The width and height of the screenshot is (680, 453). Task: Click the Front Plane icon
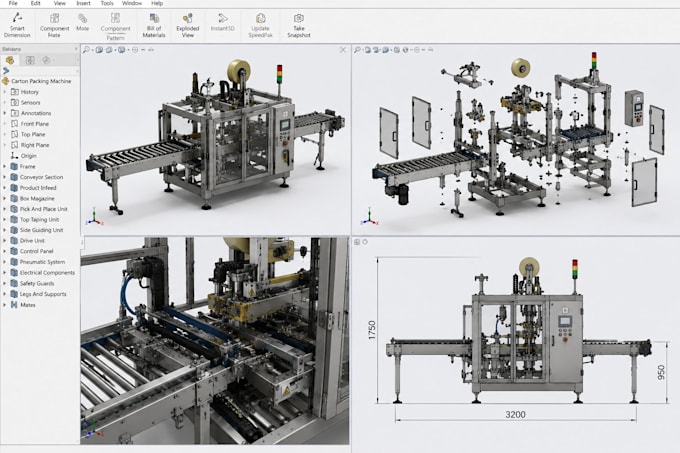pos(14,124)
